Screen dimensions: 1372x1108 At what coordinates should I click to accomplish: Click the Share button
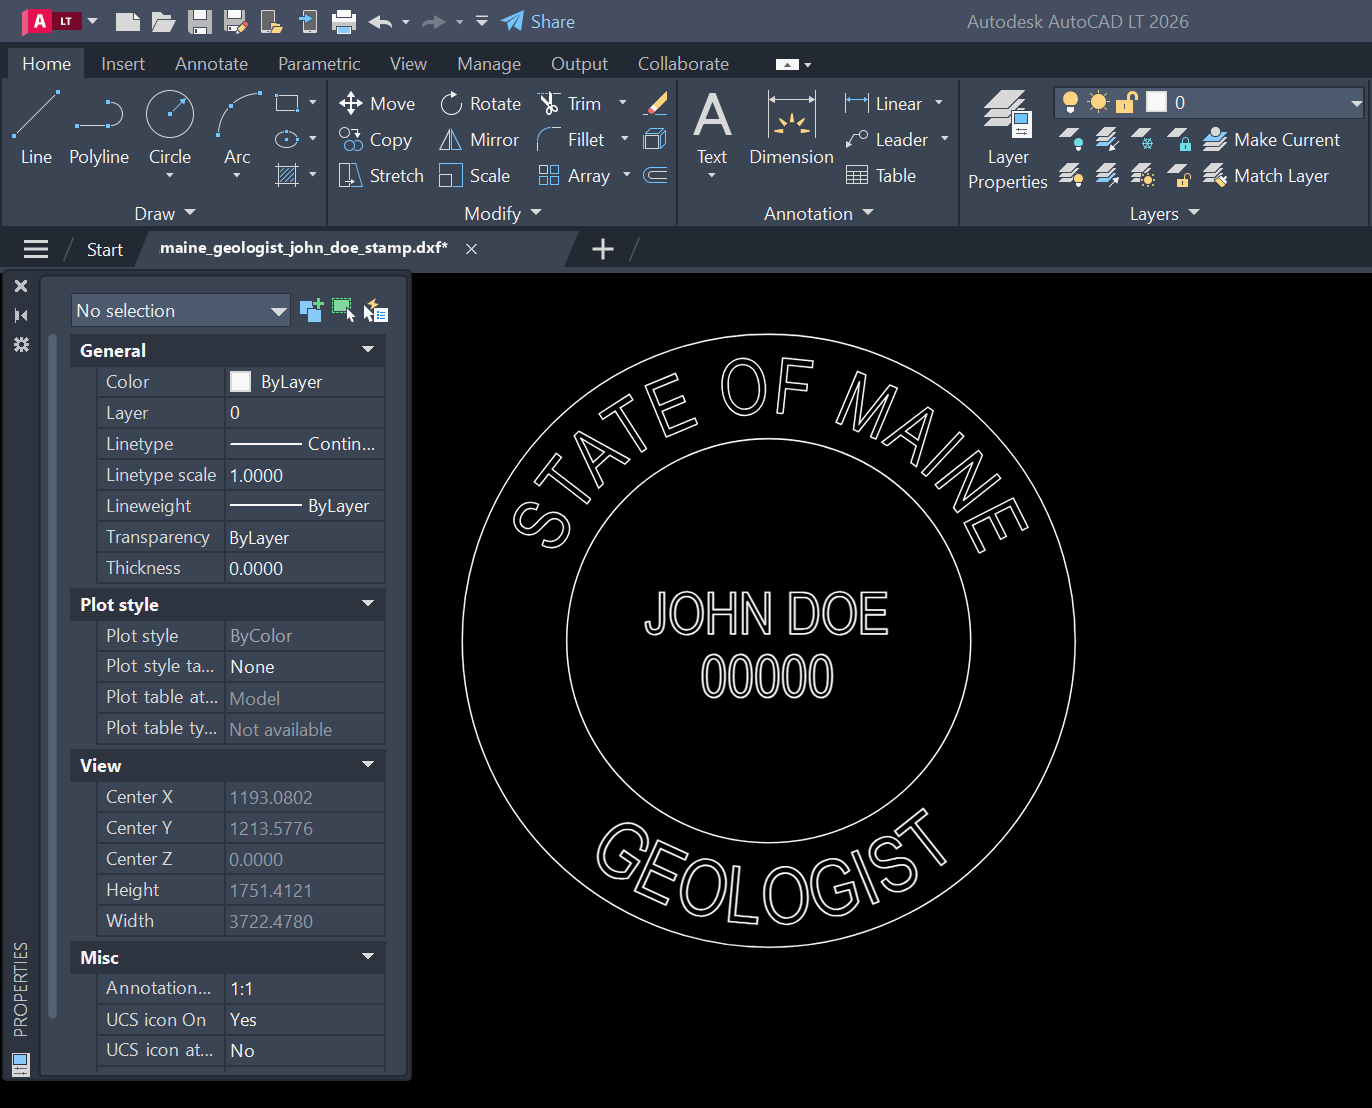coord(538,21)
